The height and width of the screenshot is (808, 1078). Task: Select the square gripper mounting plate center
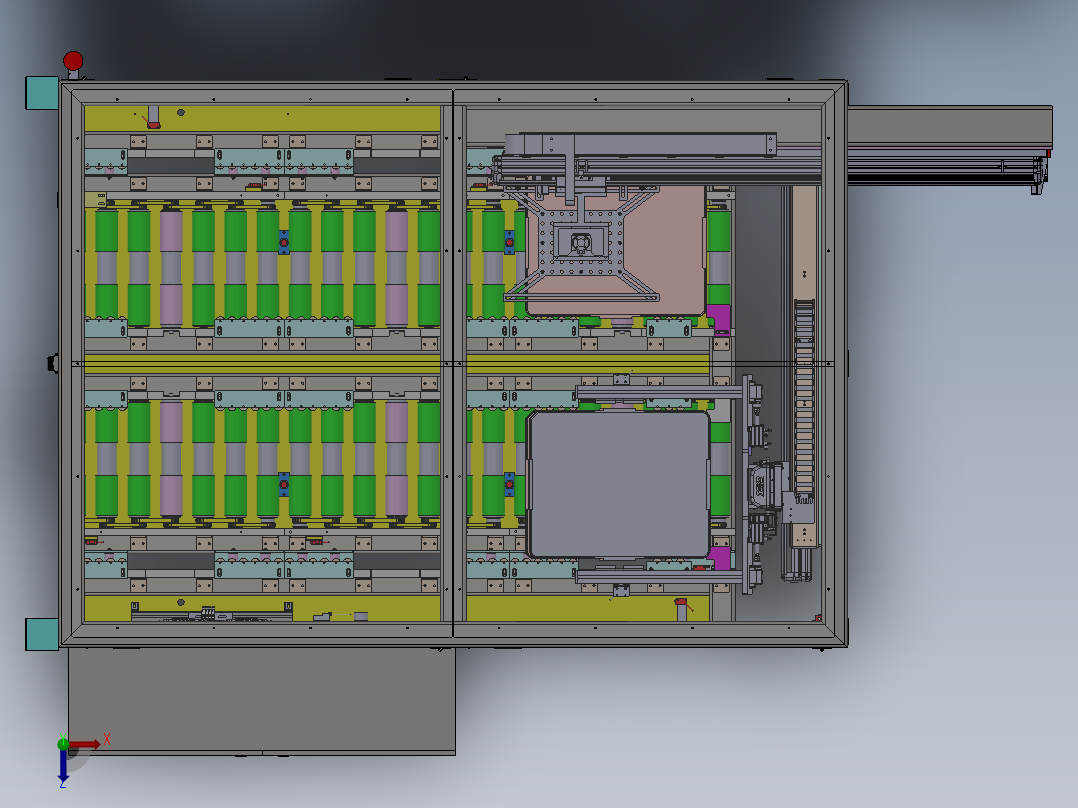pos(582,242)
